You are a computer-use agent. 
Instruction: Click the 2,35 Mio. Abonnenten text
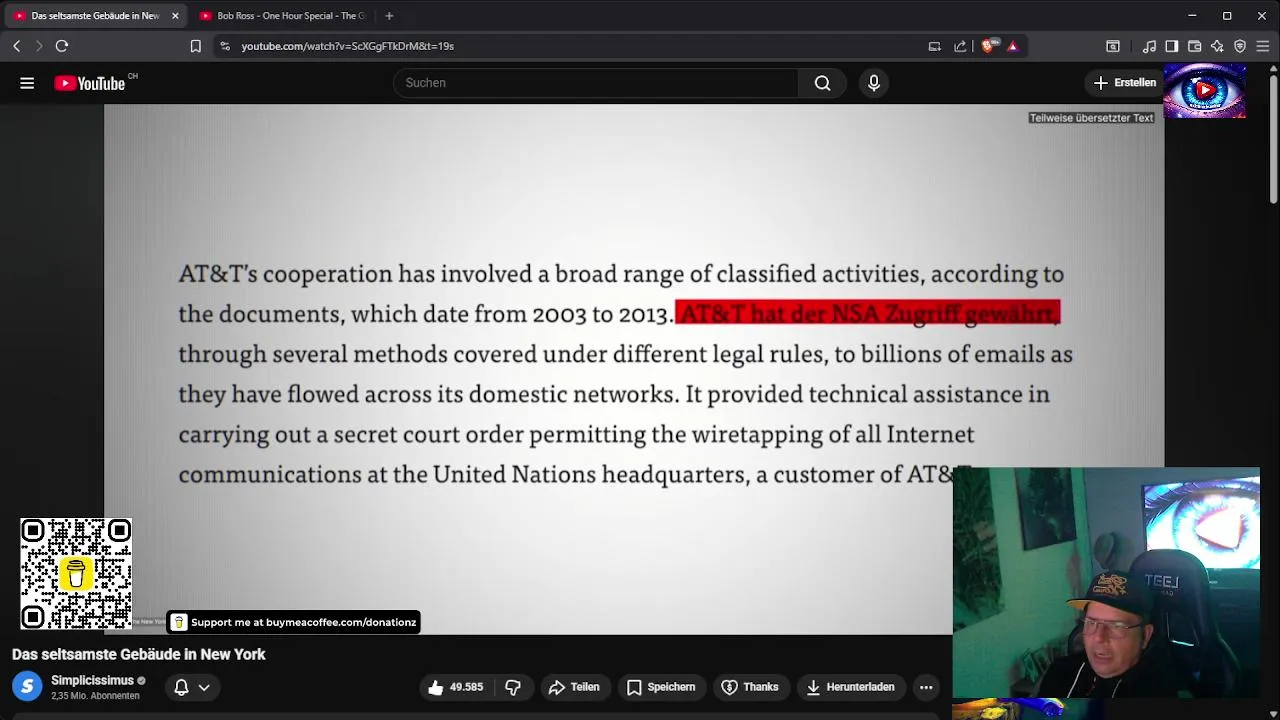point(95,696)
